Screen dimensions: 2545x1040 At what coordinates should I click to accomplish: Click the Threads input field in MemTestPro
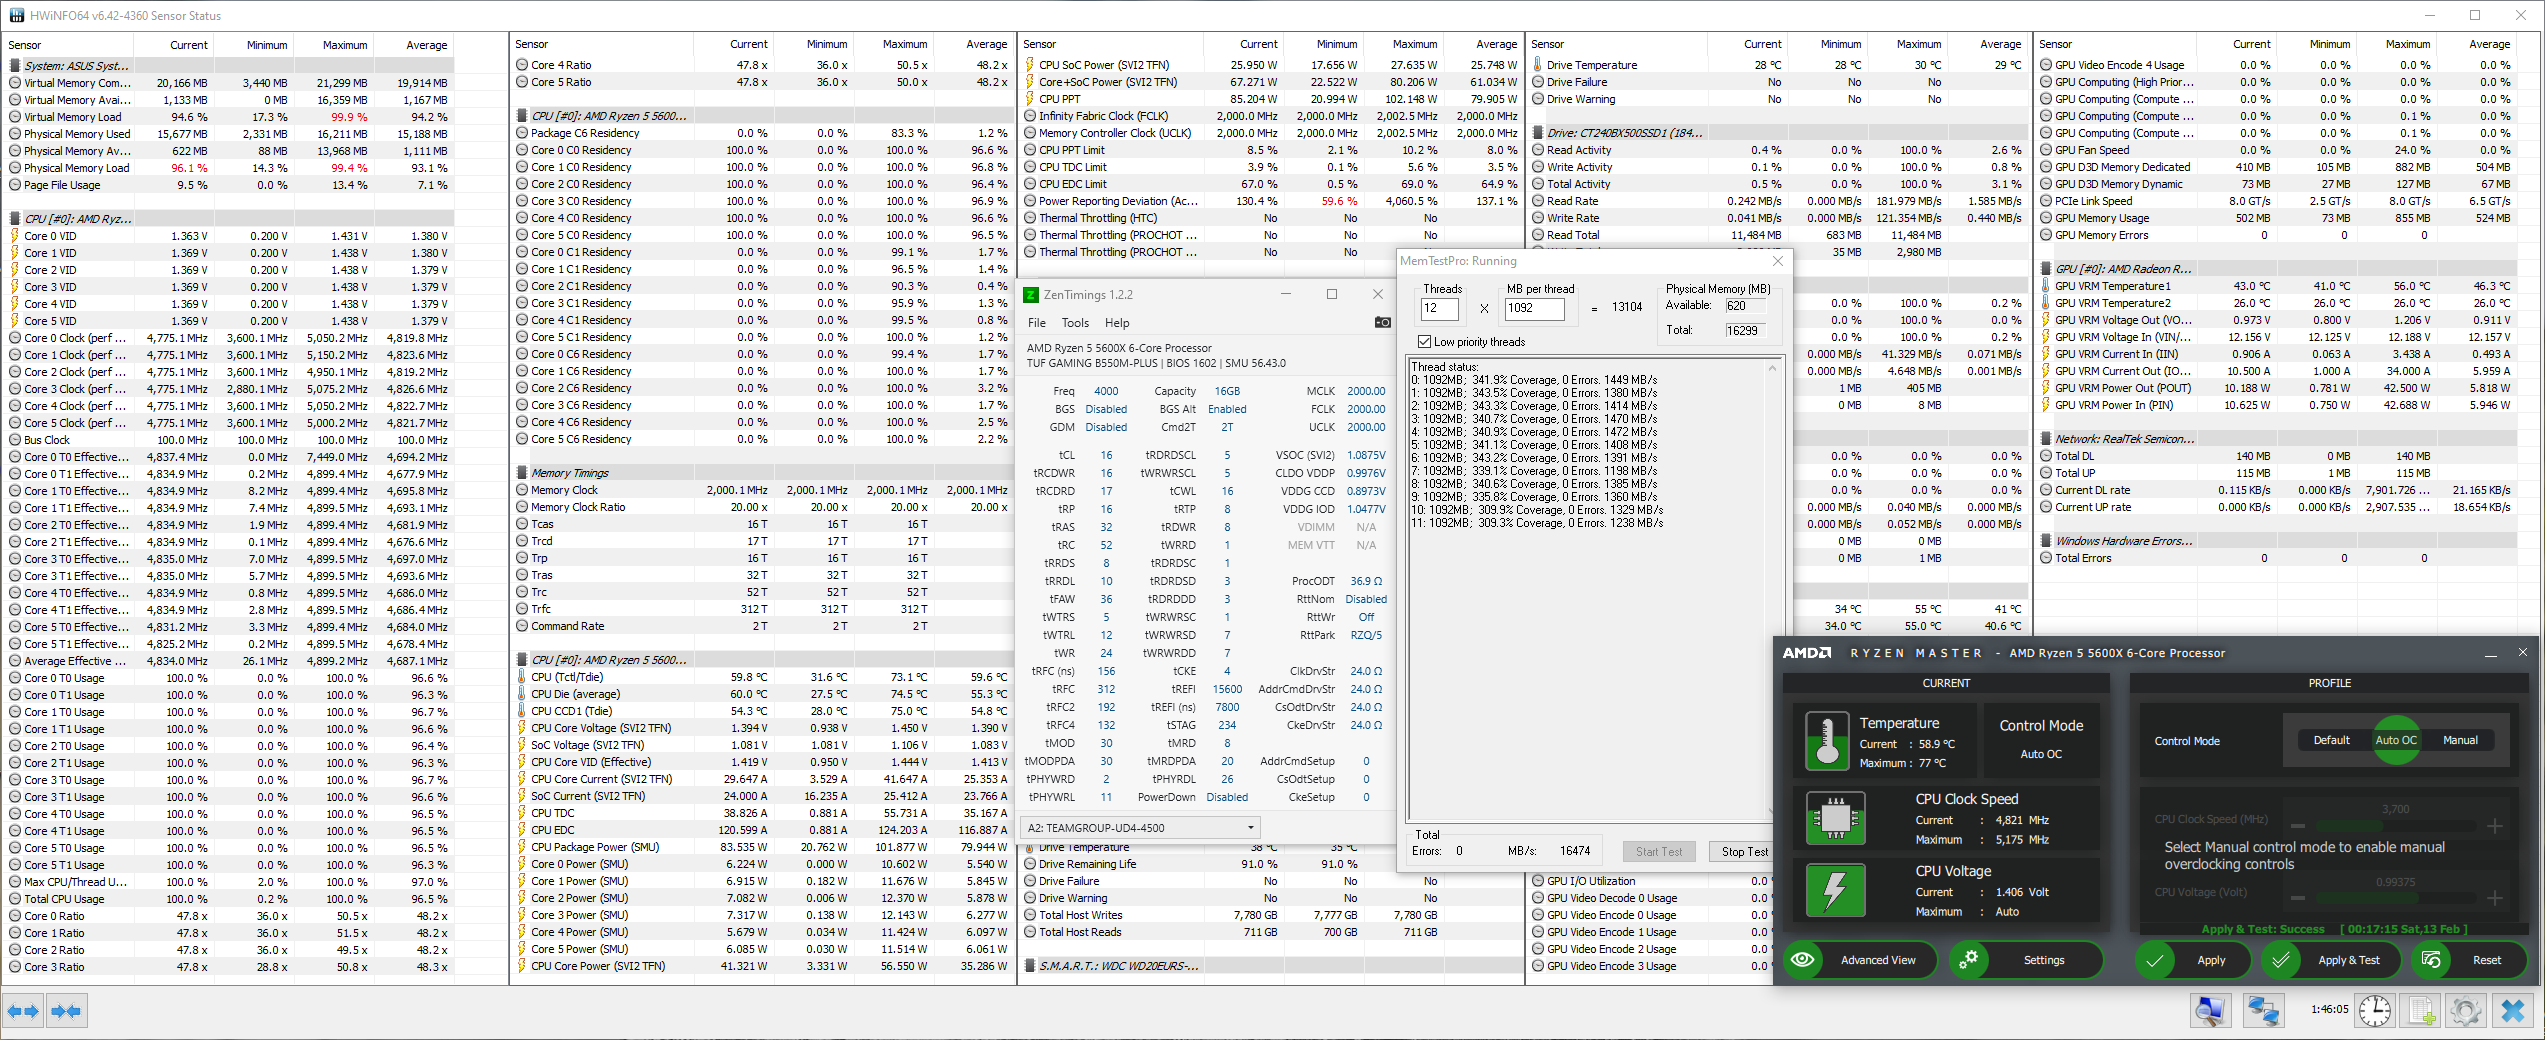[1440, 309]
